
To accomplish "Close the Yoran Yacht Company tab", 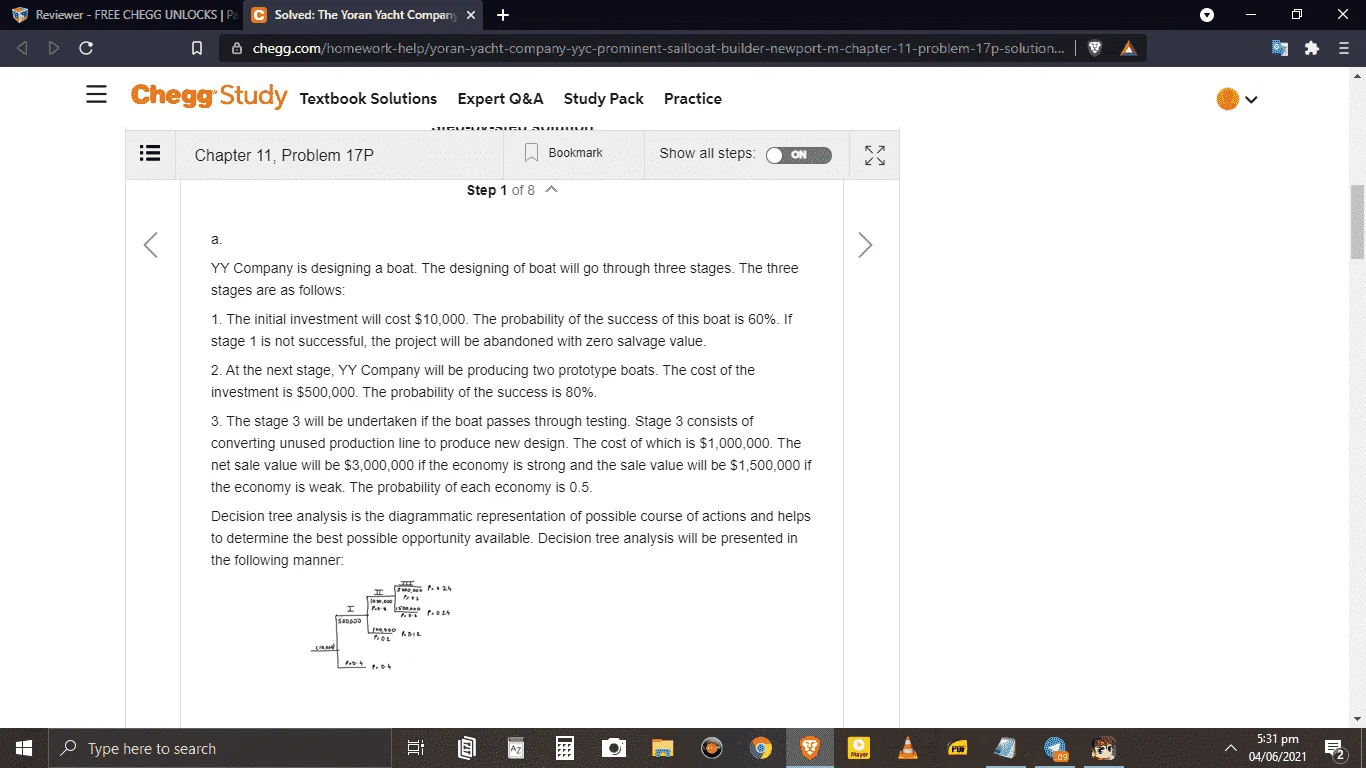I will coord(472,15).
